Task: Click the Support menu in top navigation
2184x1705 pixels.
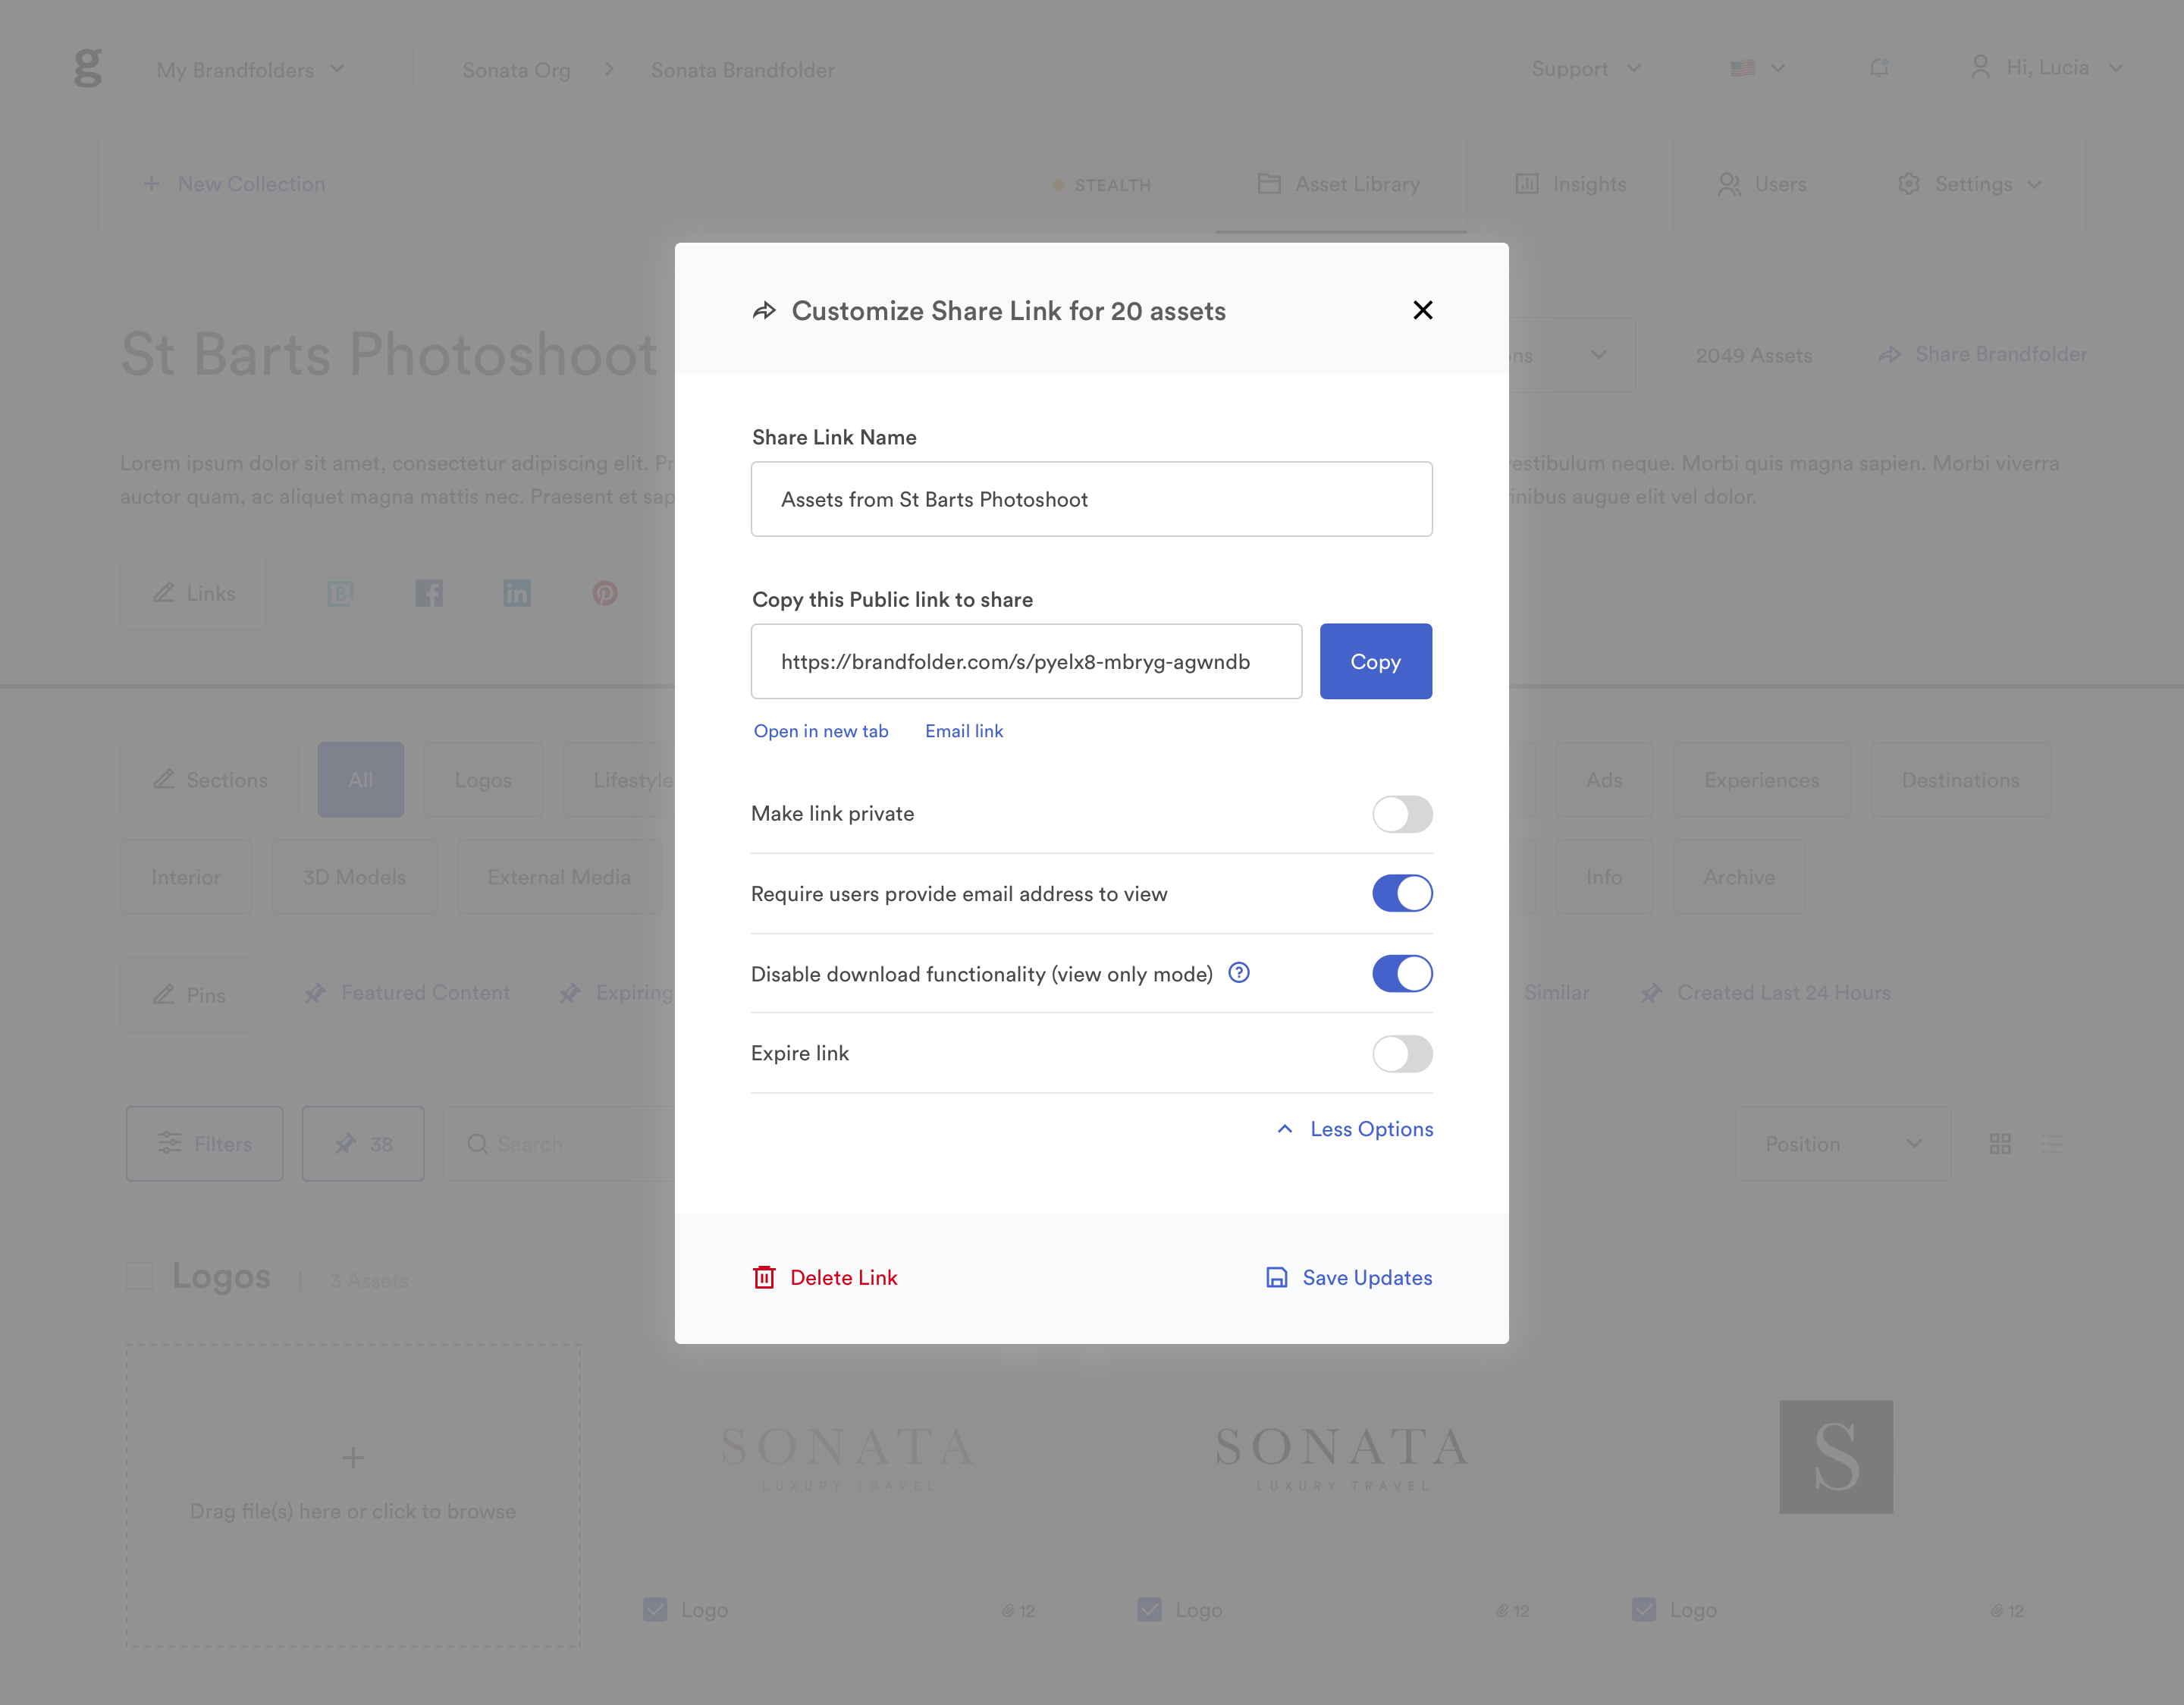Action: pyautogui.click(x=1585, y=69)
